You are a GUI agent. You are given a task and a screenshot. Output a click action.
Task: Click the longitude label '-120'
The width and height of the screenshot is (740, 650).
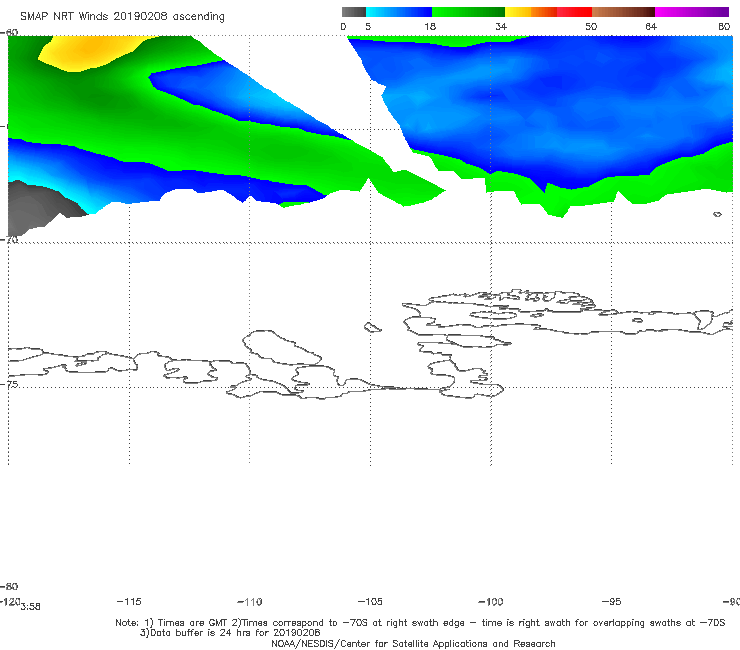[x=10, y=601]
